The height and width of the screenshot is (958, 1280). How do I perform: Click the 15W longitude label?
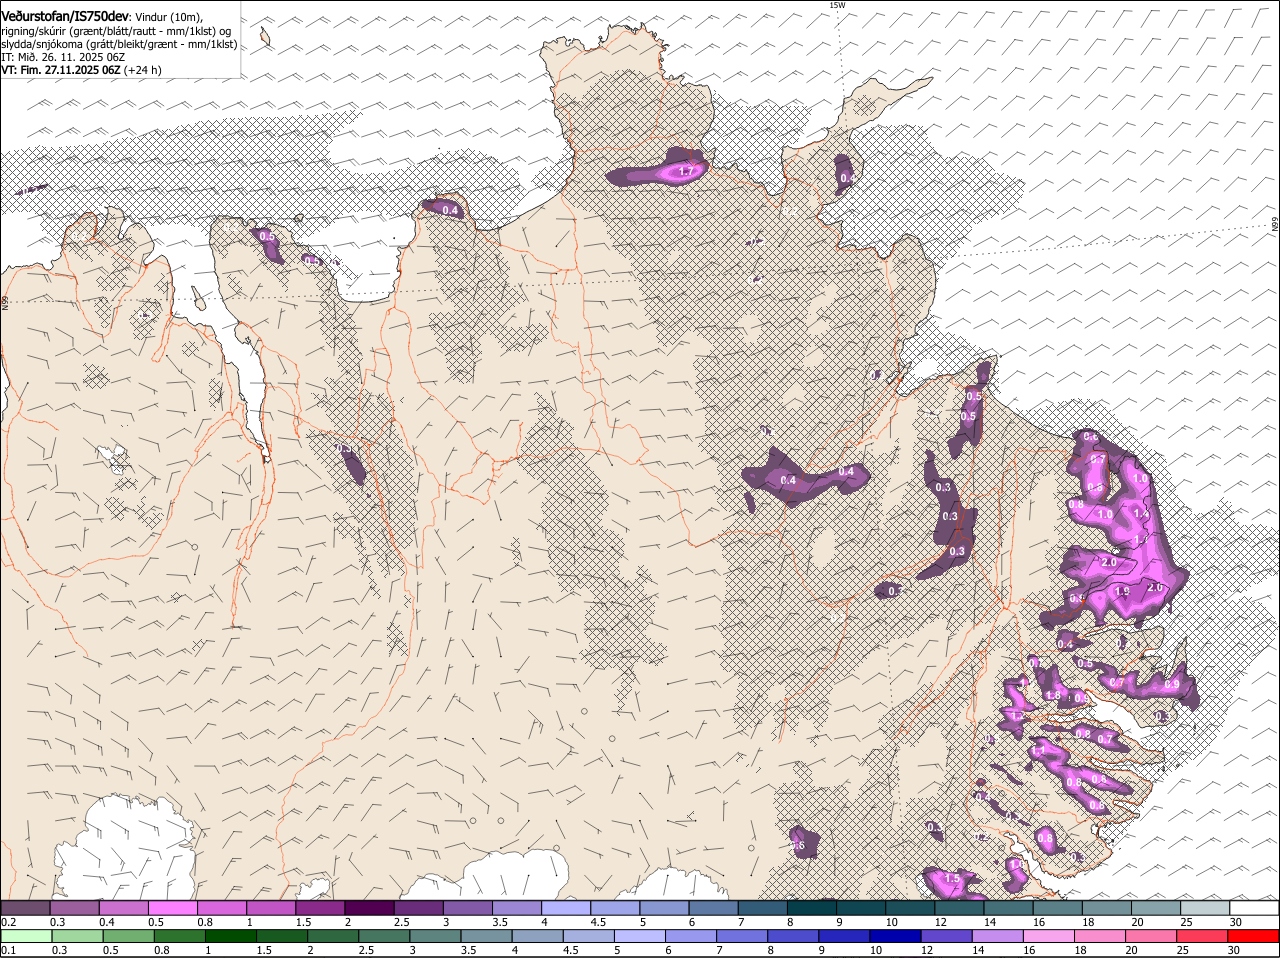coord(837,5)
